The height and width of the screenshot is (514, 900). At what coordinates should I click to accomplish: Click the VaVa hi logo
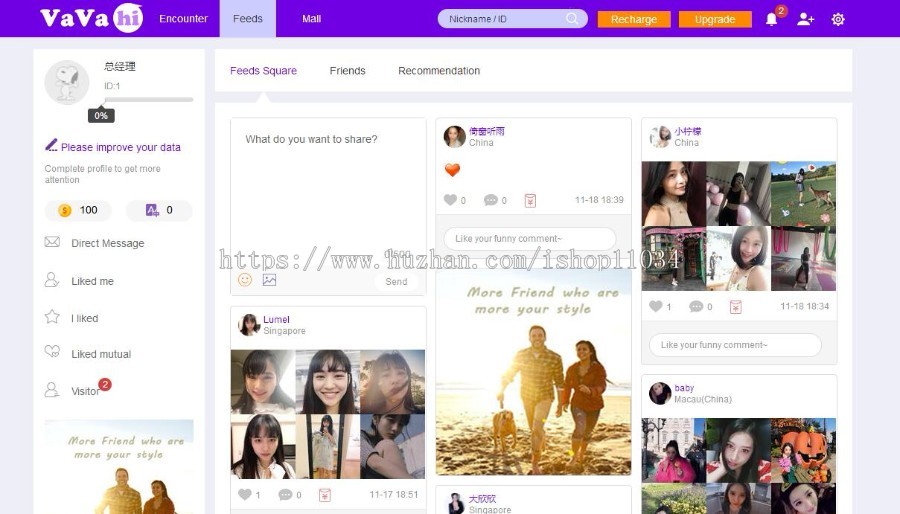(x=92, y=18)
